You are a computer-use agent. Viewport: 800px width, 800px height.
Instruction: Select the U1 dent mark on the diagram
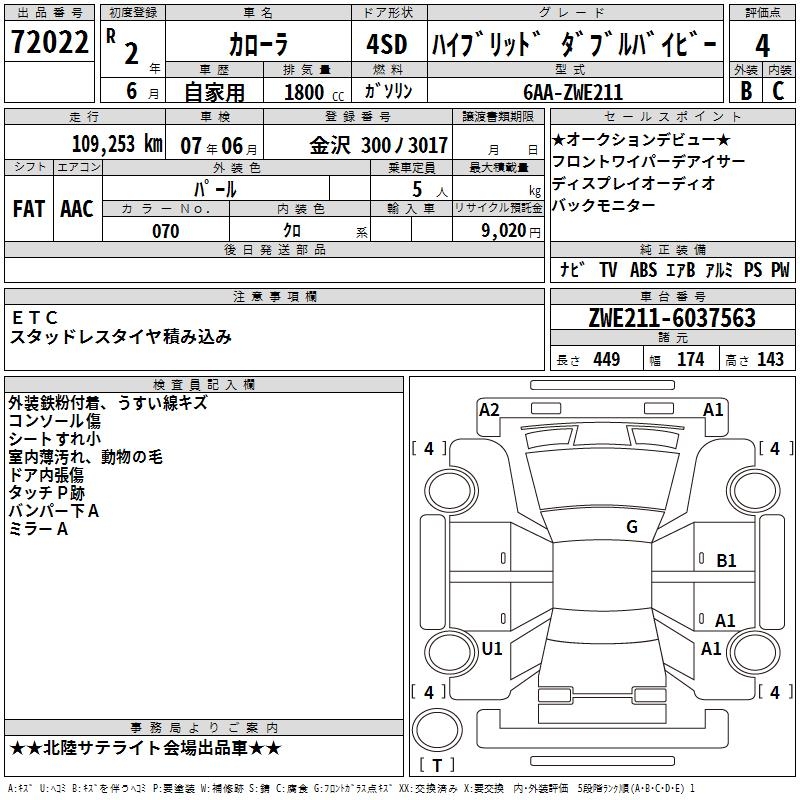pyautogui.click(x=491, y=648)
